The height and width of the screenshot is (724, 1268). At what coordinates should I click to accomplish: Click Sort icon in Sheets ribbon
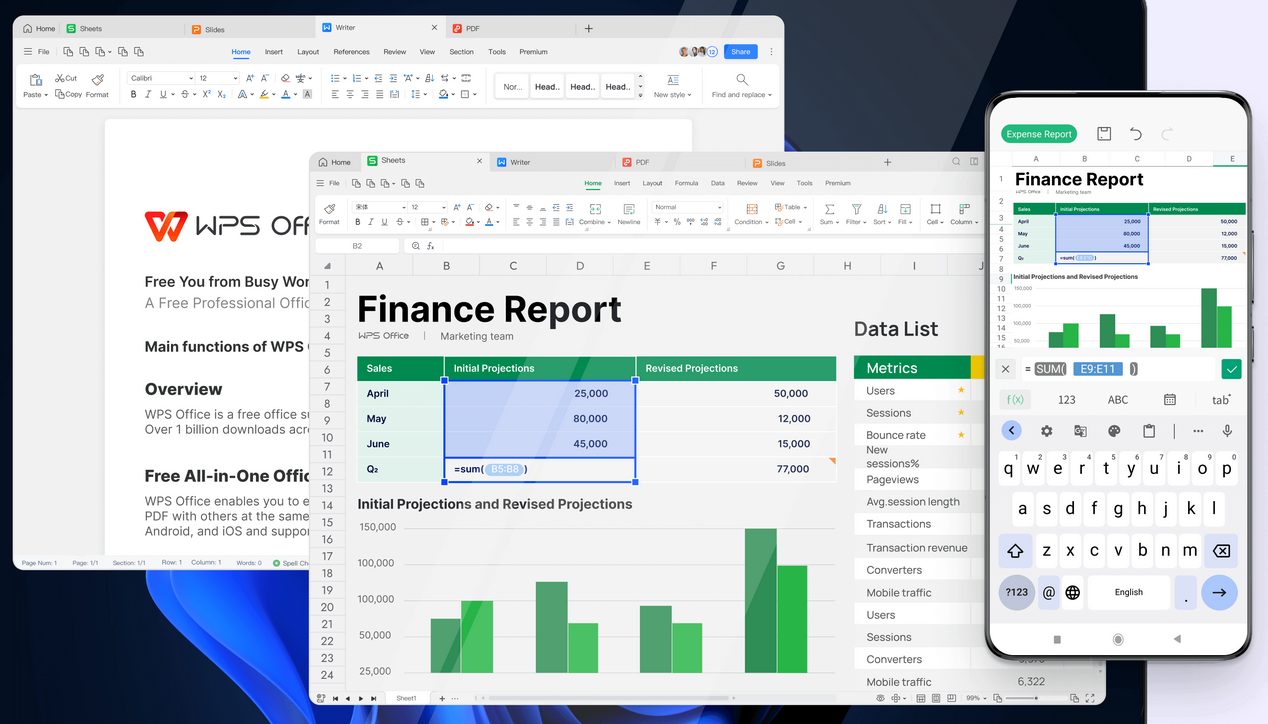point(882,209)
